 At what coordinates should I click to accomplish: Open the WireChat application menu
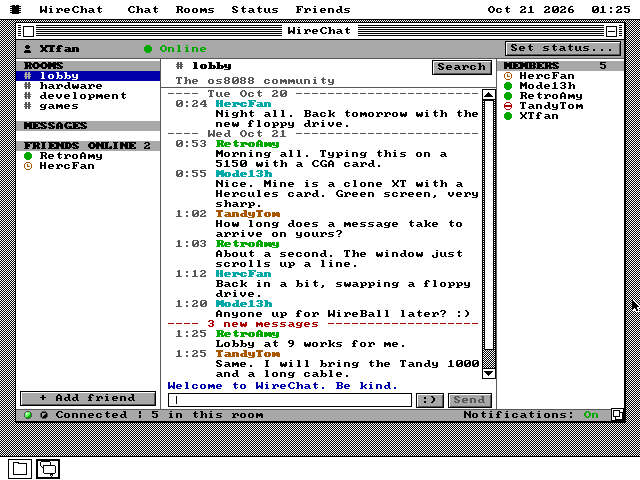[x=71, y=9]
